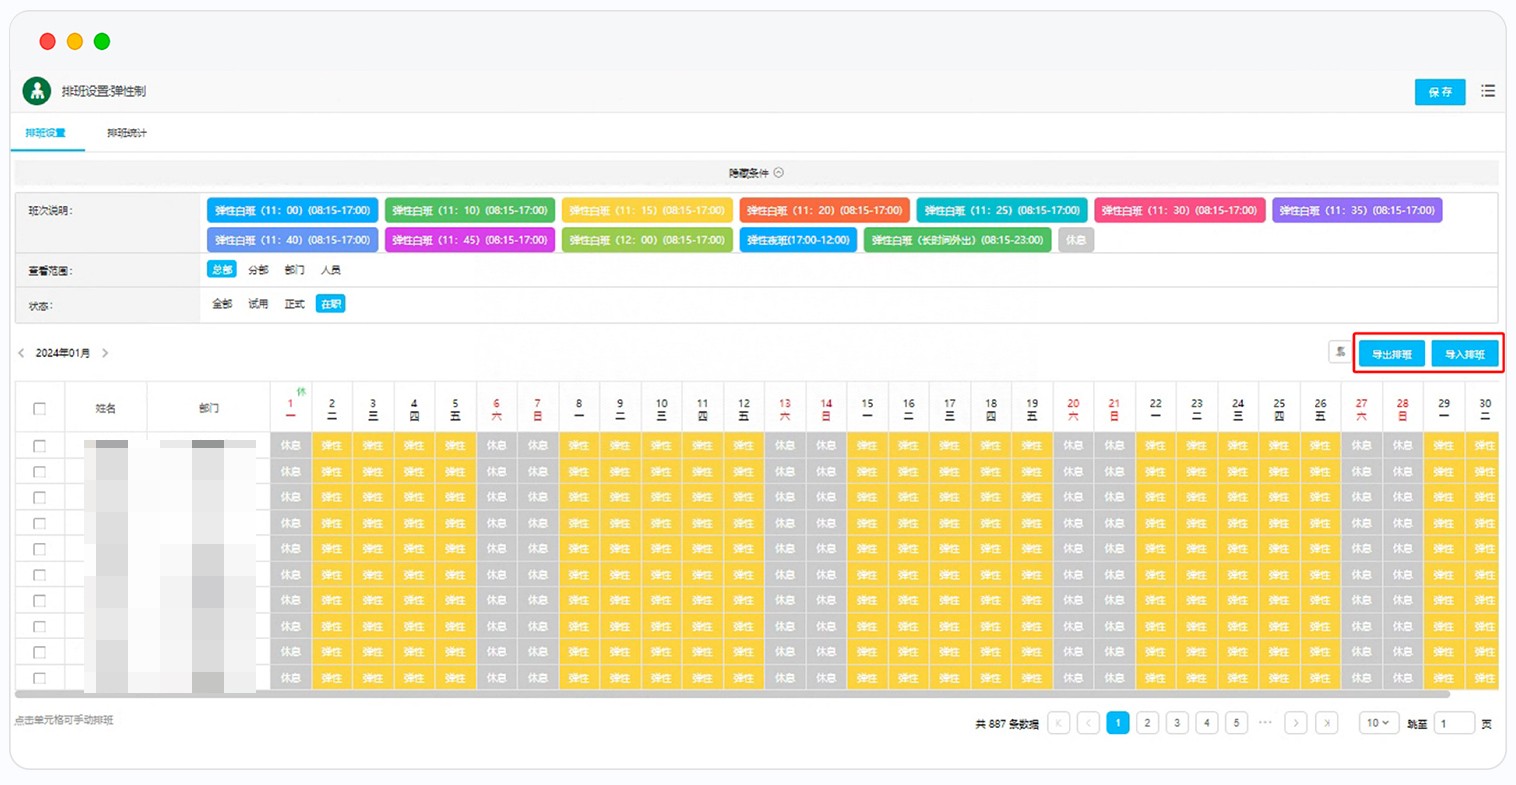The width and height of the screenshot is (1516, 785).
Task: Click the 保存 save button
Action: (1440, 92)
